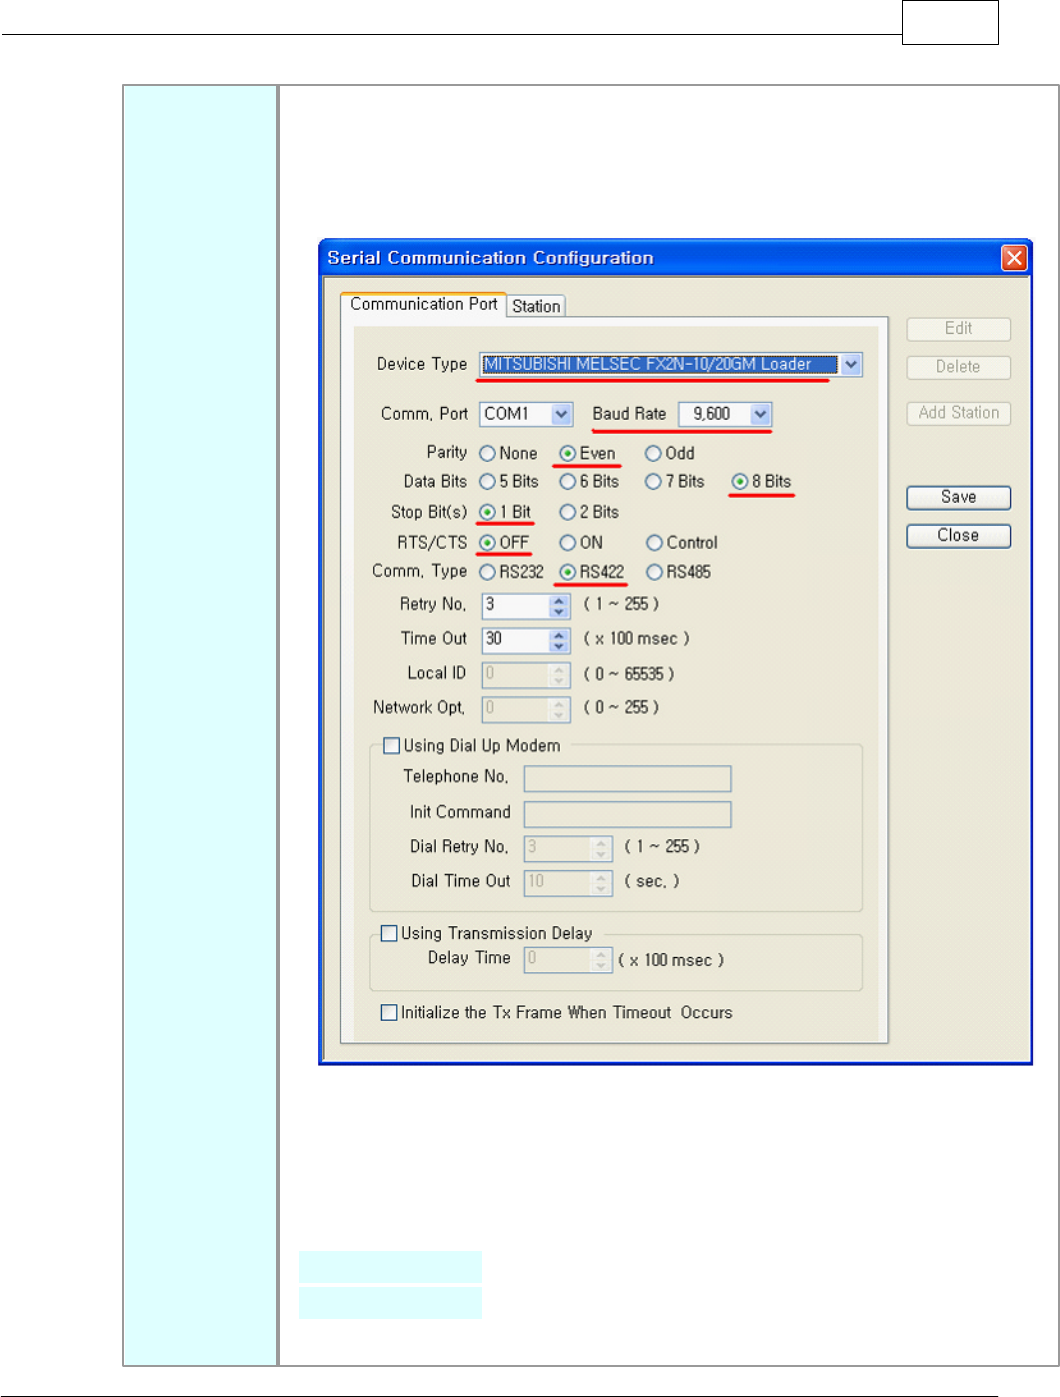Select RS485 communication type
Image resolution: width=1060 pixels, height=1397 pixels.
654,572
